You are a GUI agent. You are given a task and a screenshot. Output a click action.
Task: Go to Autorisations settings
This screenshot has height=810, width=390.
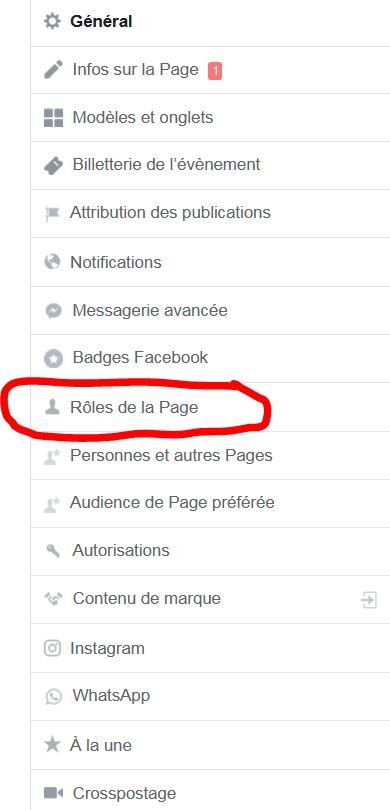point(210,551)
